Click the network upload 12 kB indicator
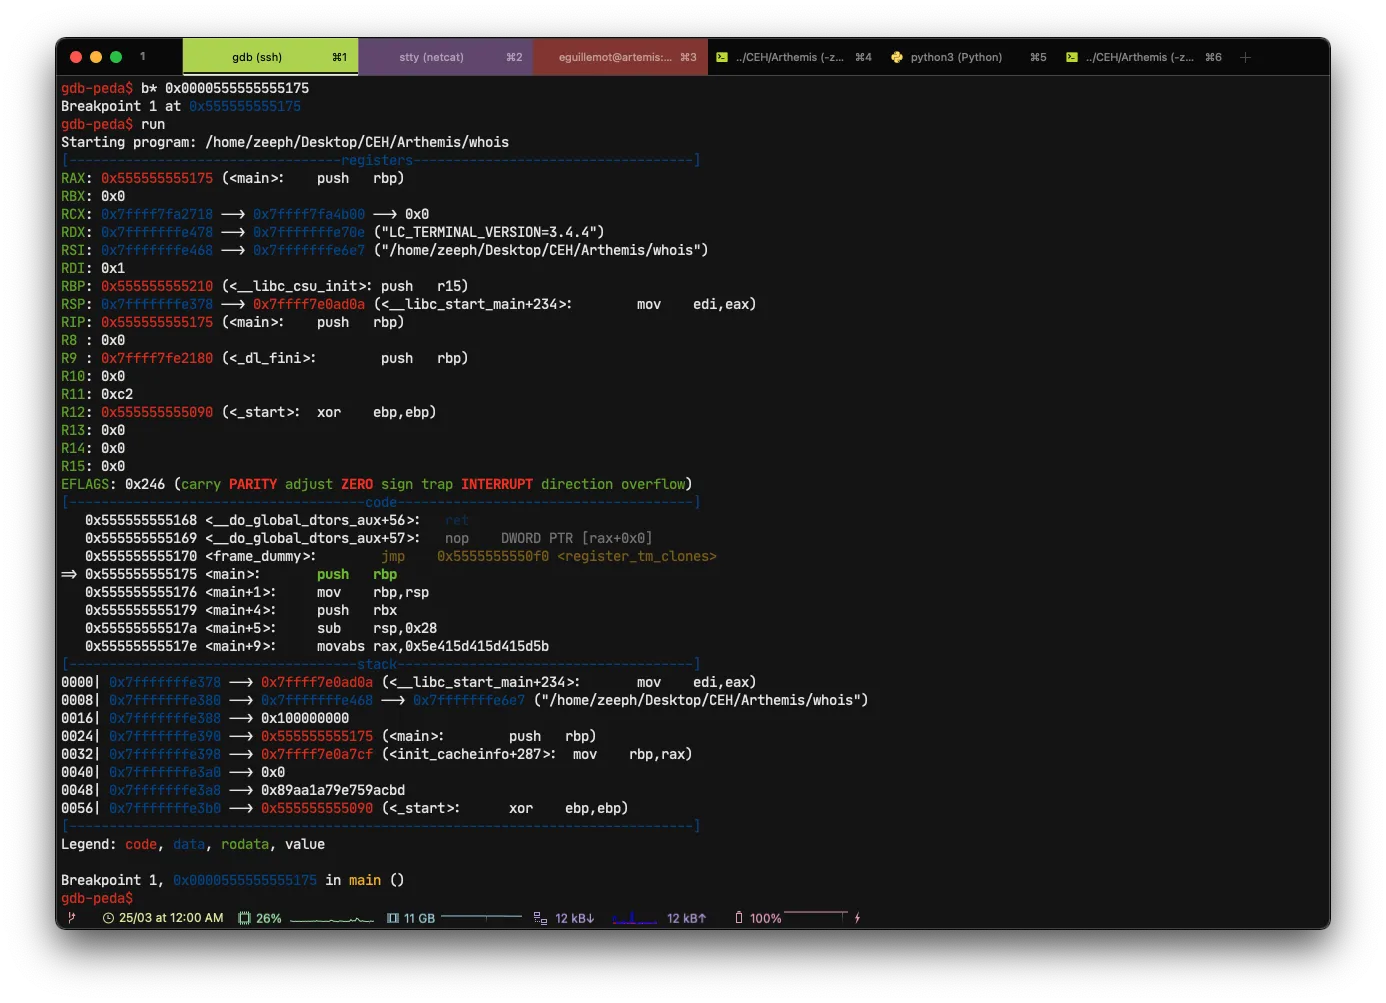The image size is (1386, 1003). pos(686,918)
